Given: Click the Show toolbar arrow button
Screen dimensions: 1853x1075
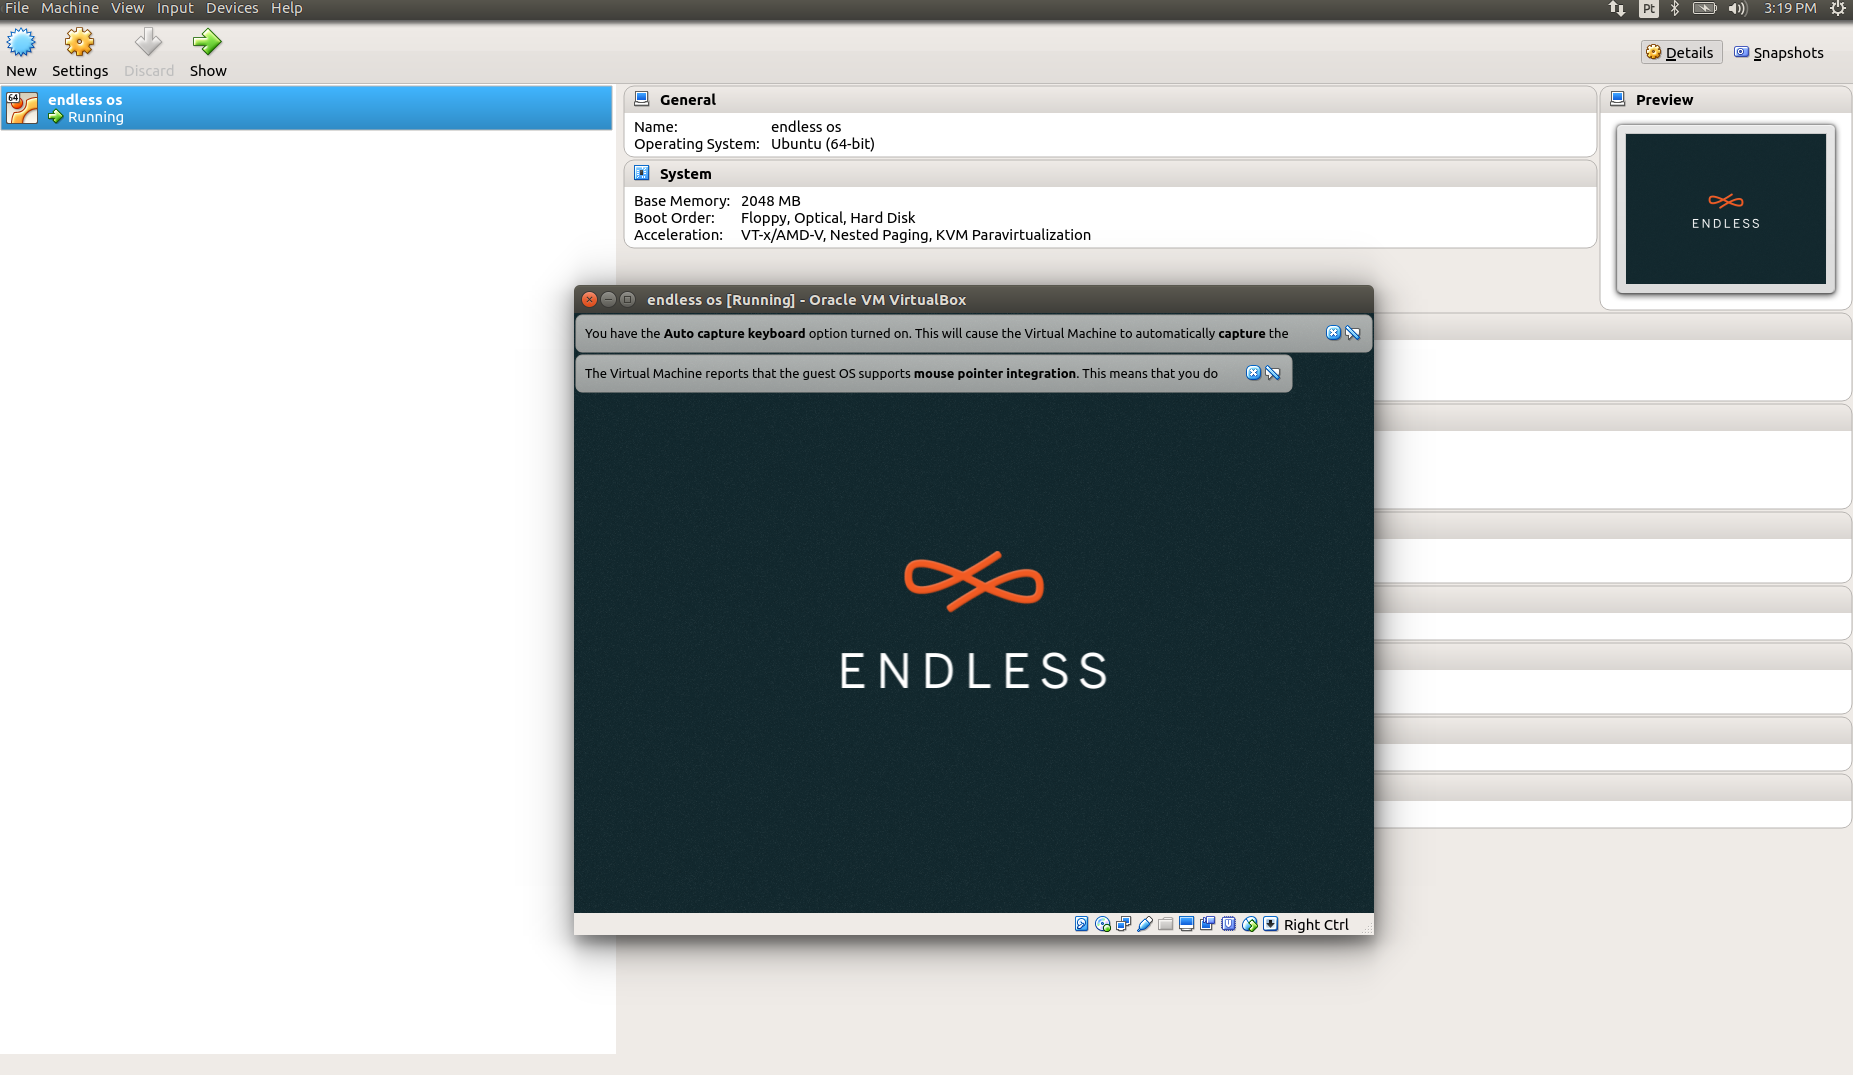Looking at the screenshot, I should pos(208,53).
